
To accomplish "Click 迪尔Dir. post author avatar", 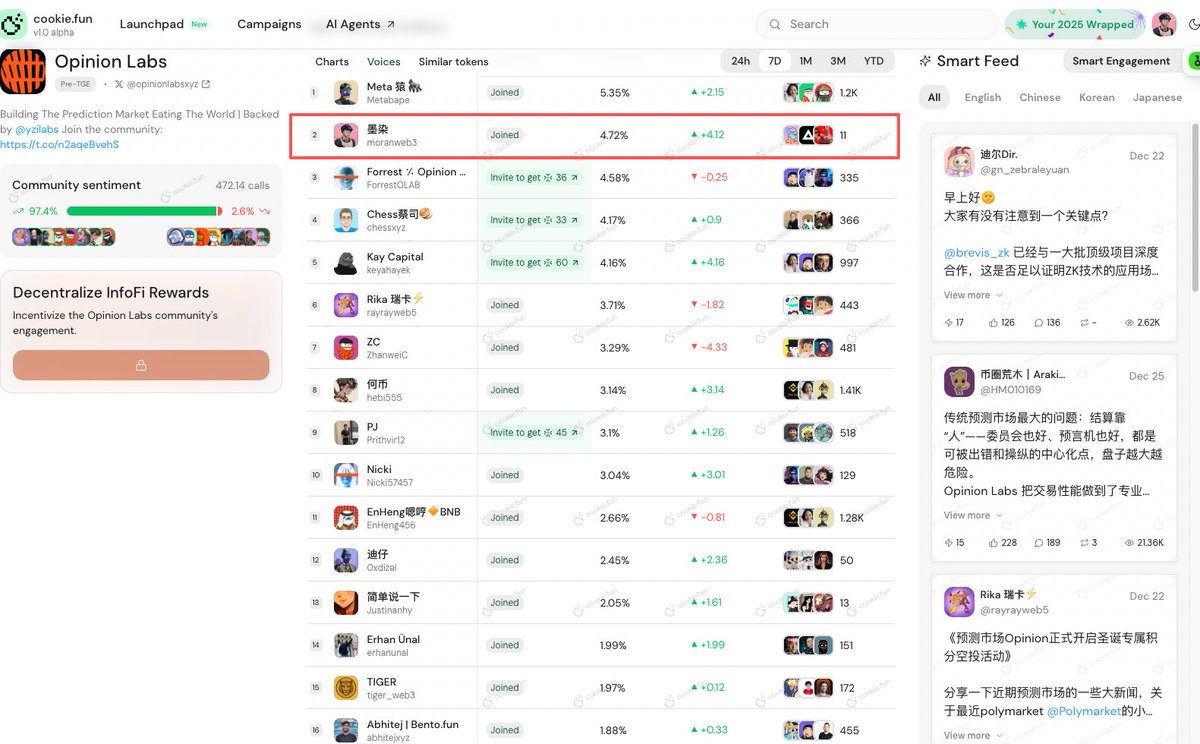I will click(x=959, y=162).
